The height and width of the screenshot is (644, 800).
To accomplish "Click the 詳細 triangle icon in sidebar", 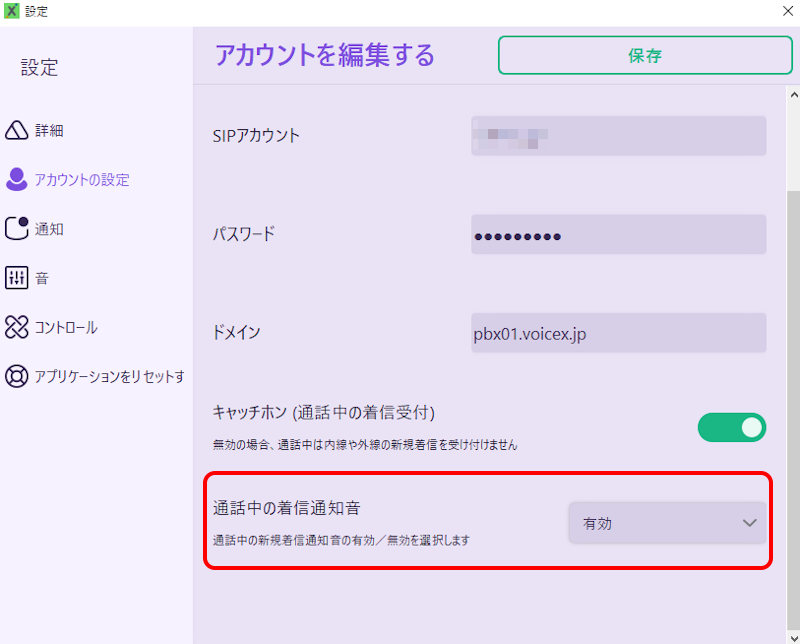I will [17, 131].
